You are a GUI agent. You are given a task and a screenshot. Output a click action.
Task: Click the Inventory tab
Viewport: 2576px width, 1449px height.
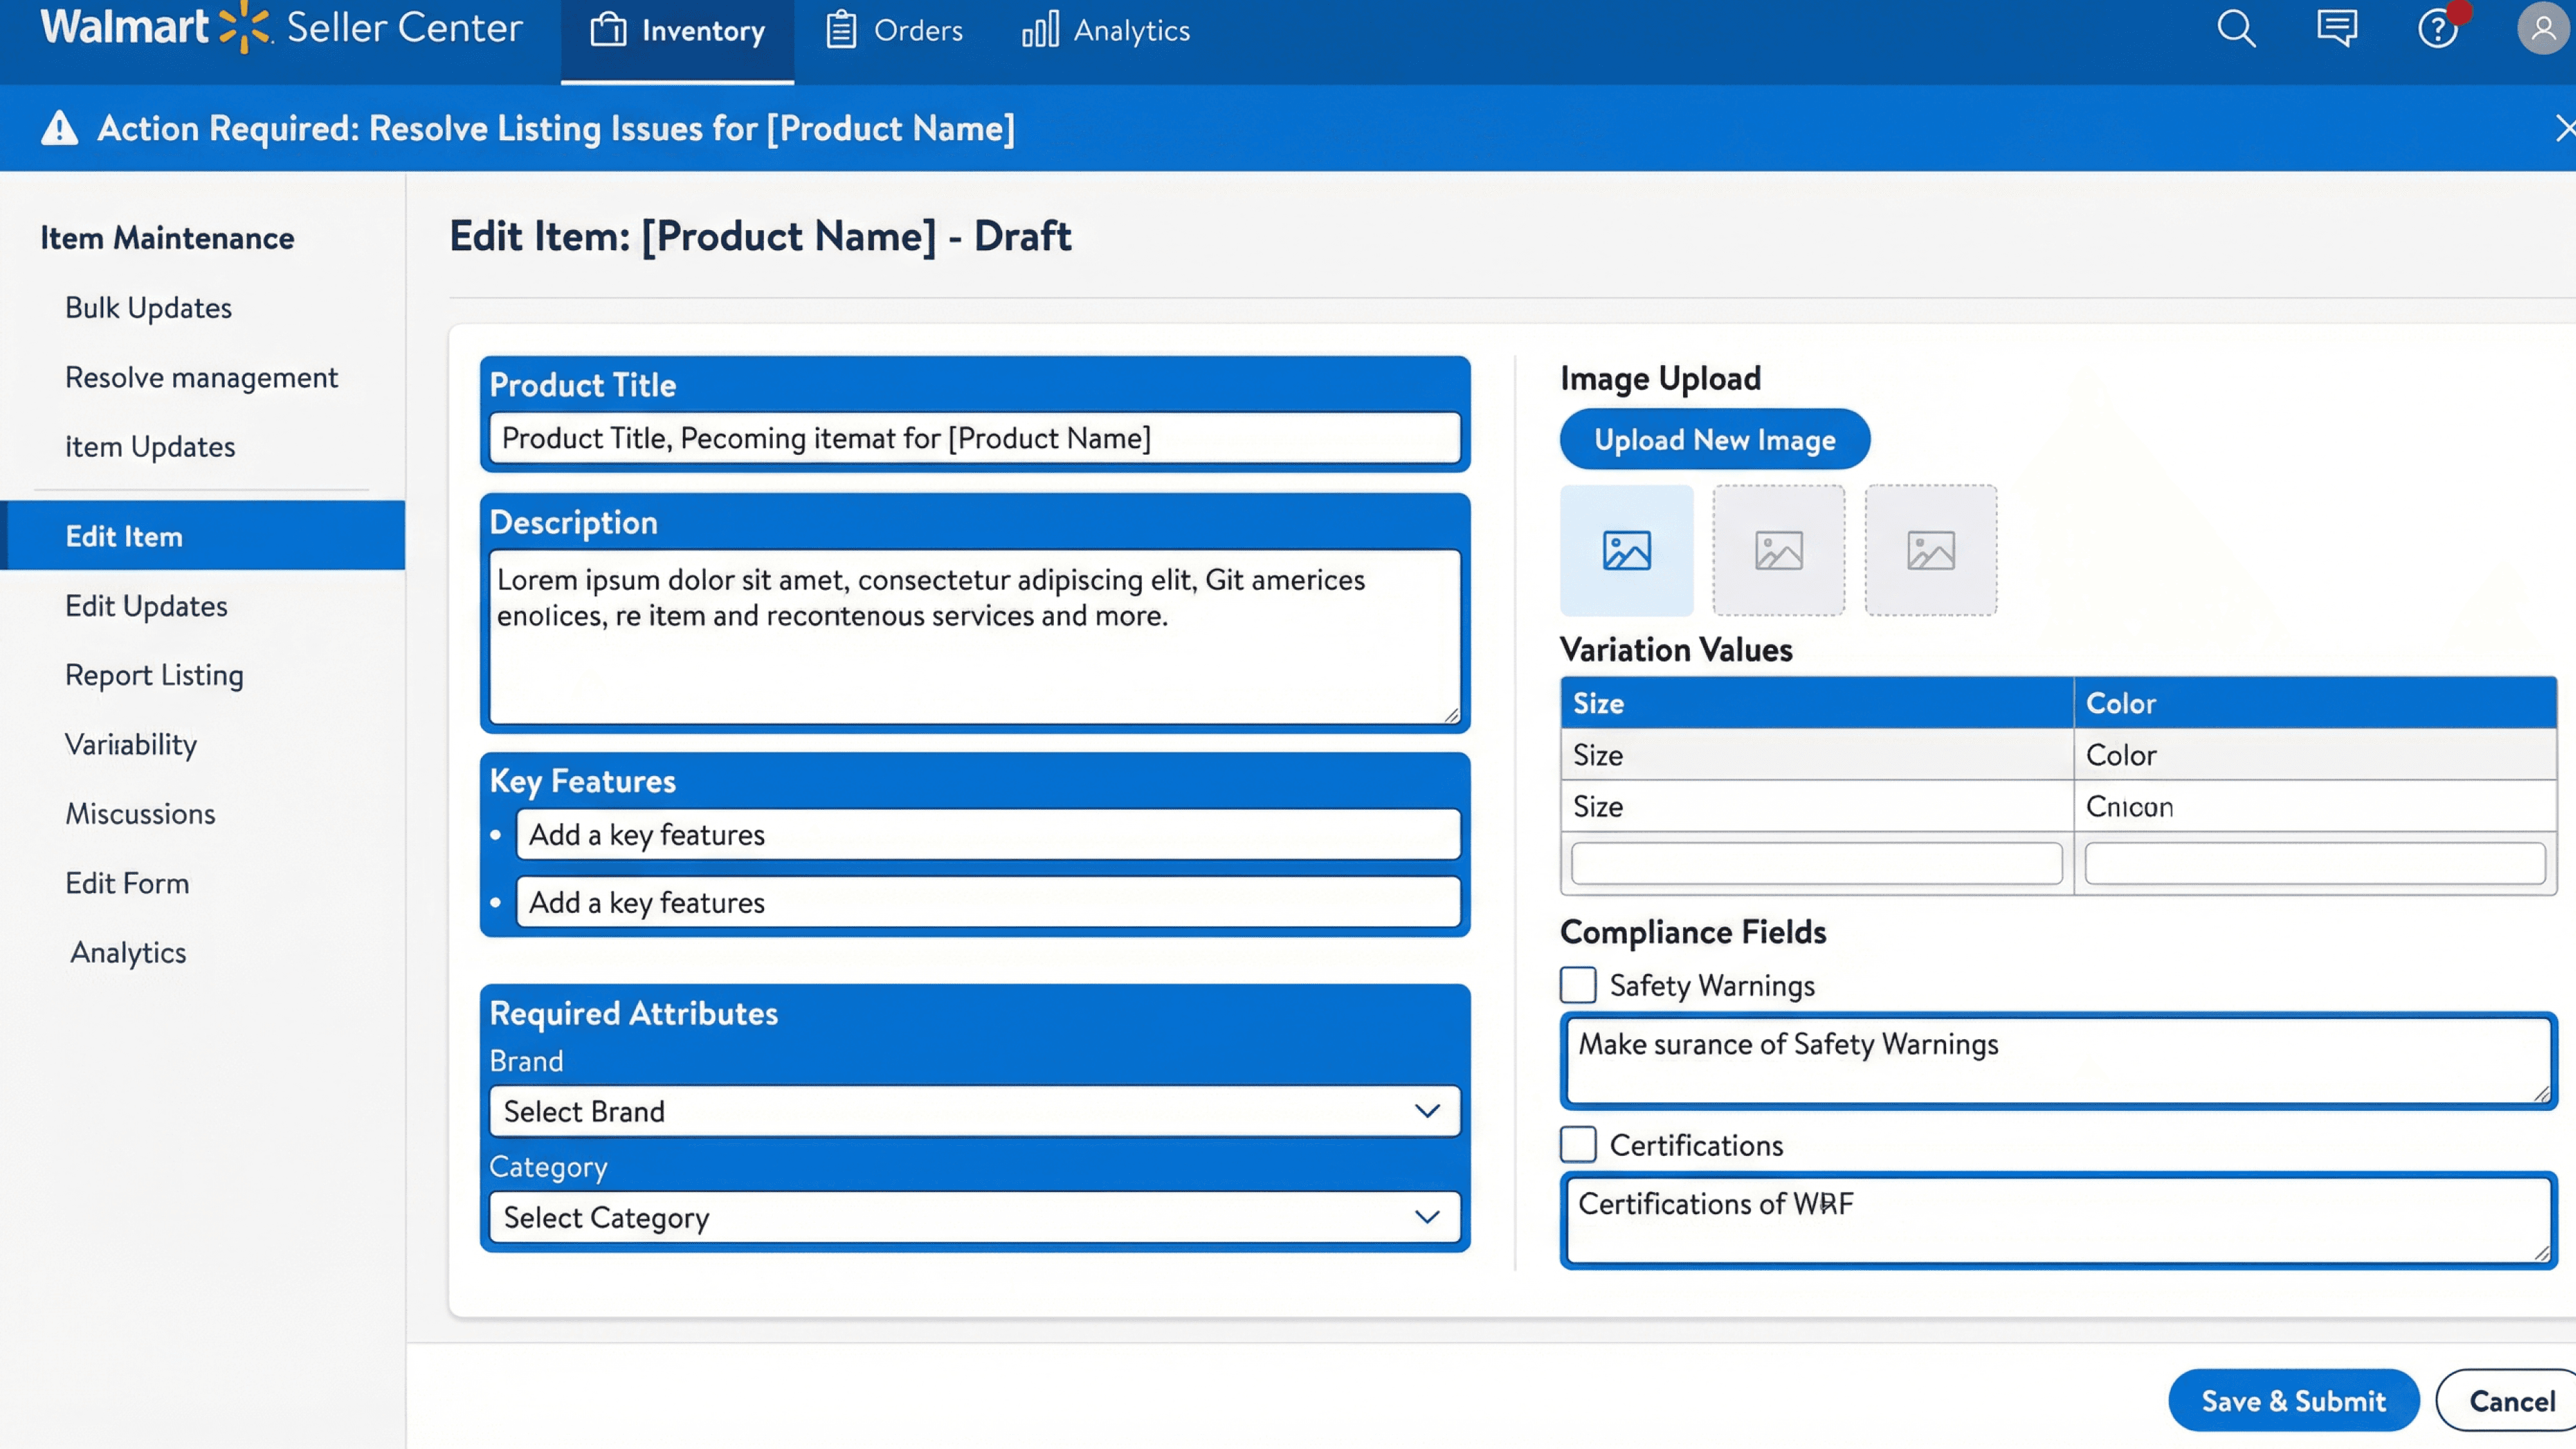(x=677, y=31)
